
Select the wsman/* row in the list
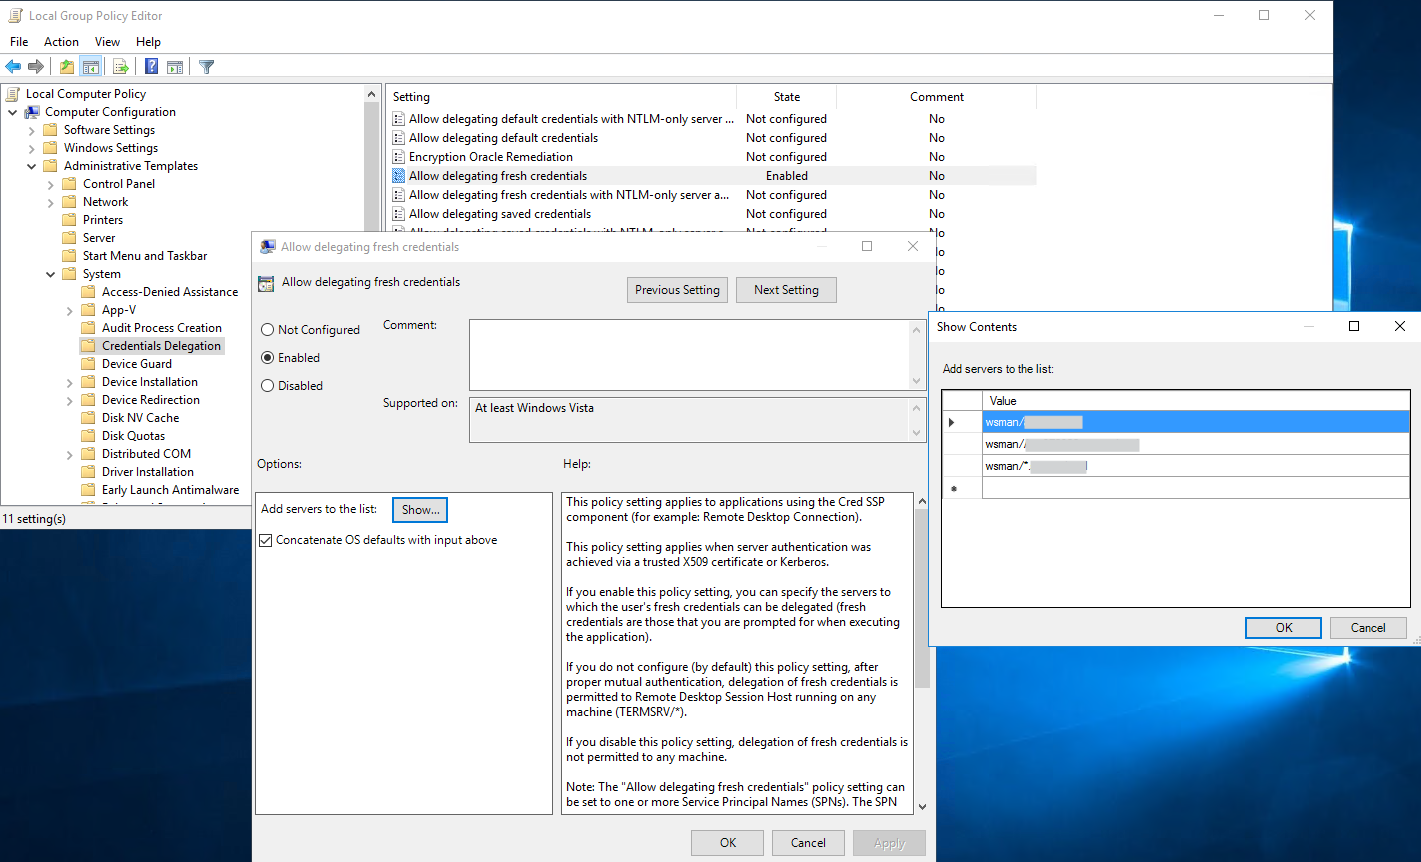tap(1196, 466)
